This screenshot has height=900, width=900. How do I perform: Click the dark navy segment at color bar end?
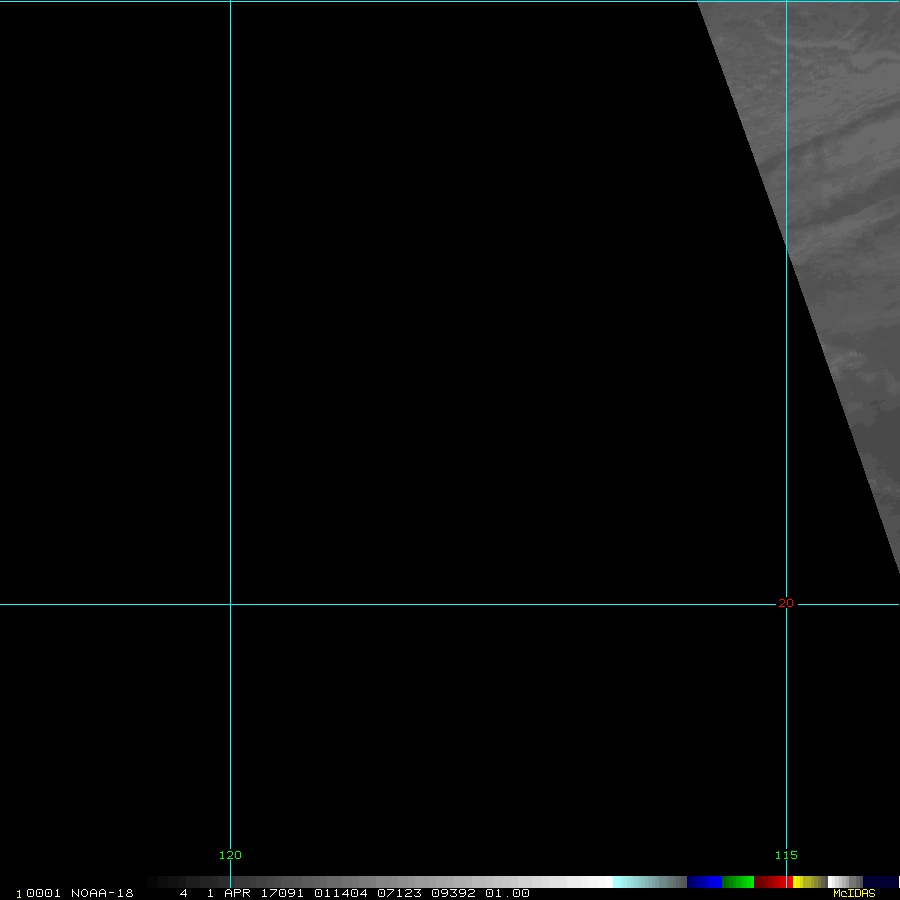click(x=880, y=882)
